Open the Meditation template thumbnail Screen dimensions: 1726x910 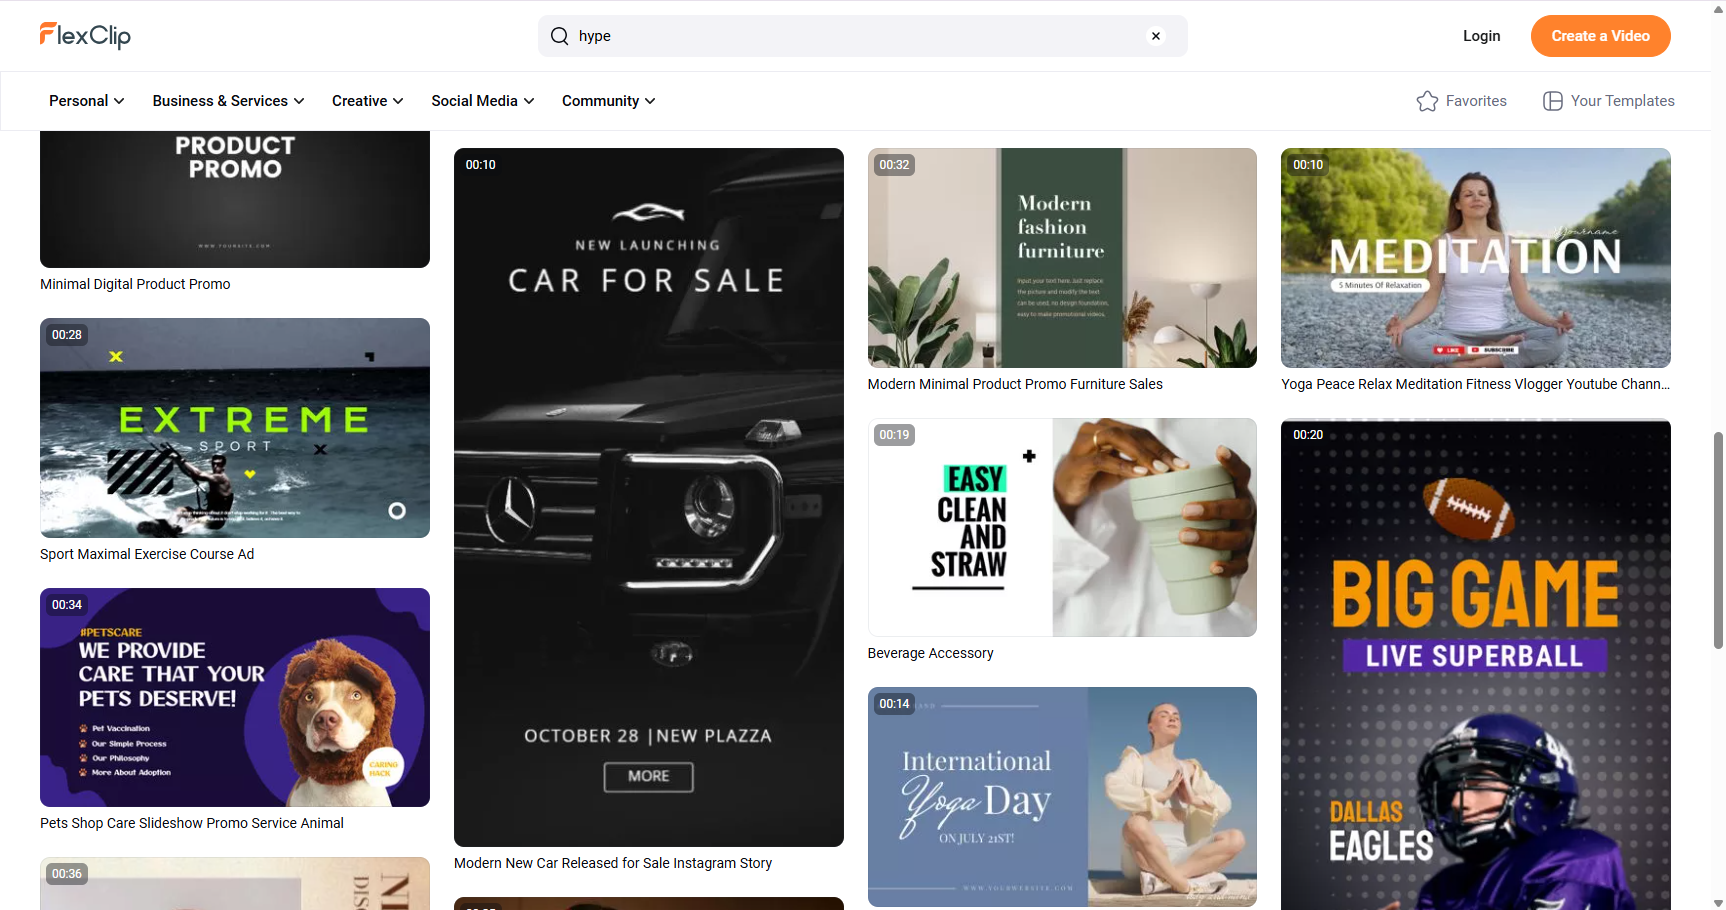pos(1476,258)
